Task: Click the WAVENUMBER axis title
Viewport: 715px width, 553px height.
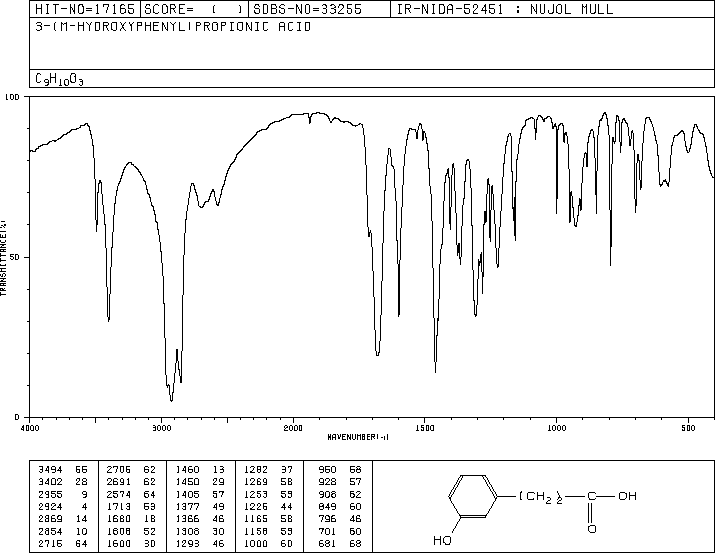Action: point(358,437)
